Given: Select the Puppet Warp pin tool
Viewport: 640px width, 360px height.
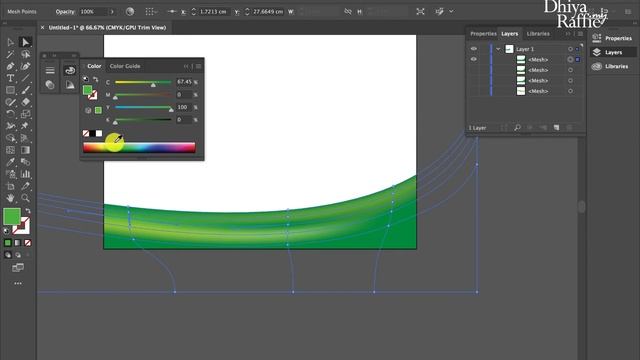Looking at the screenshot, I should click(25, 126).
